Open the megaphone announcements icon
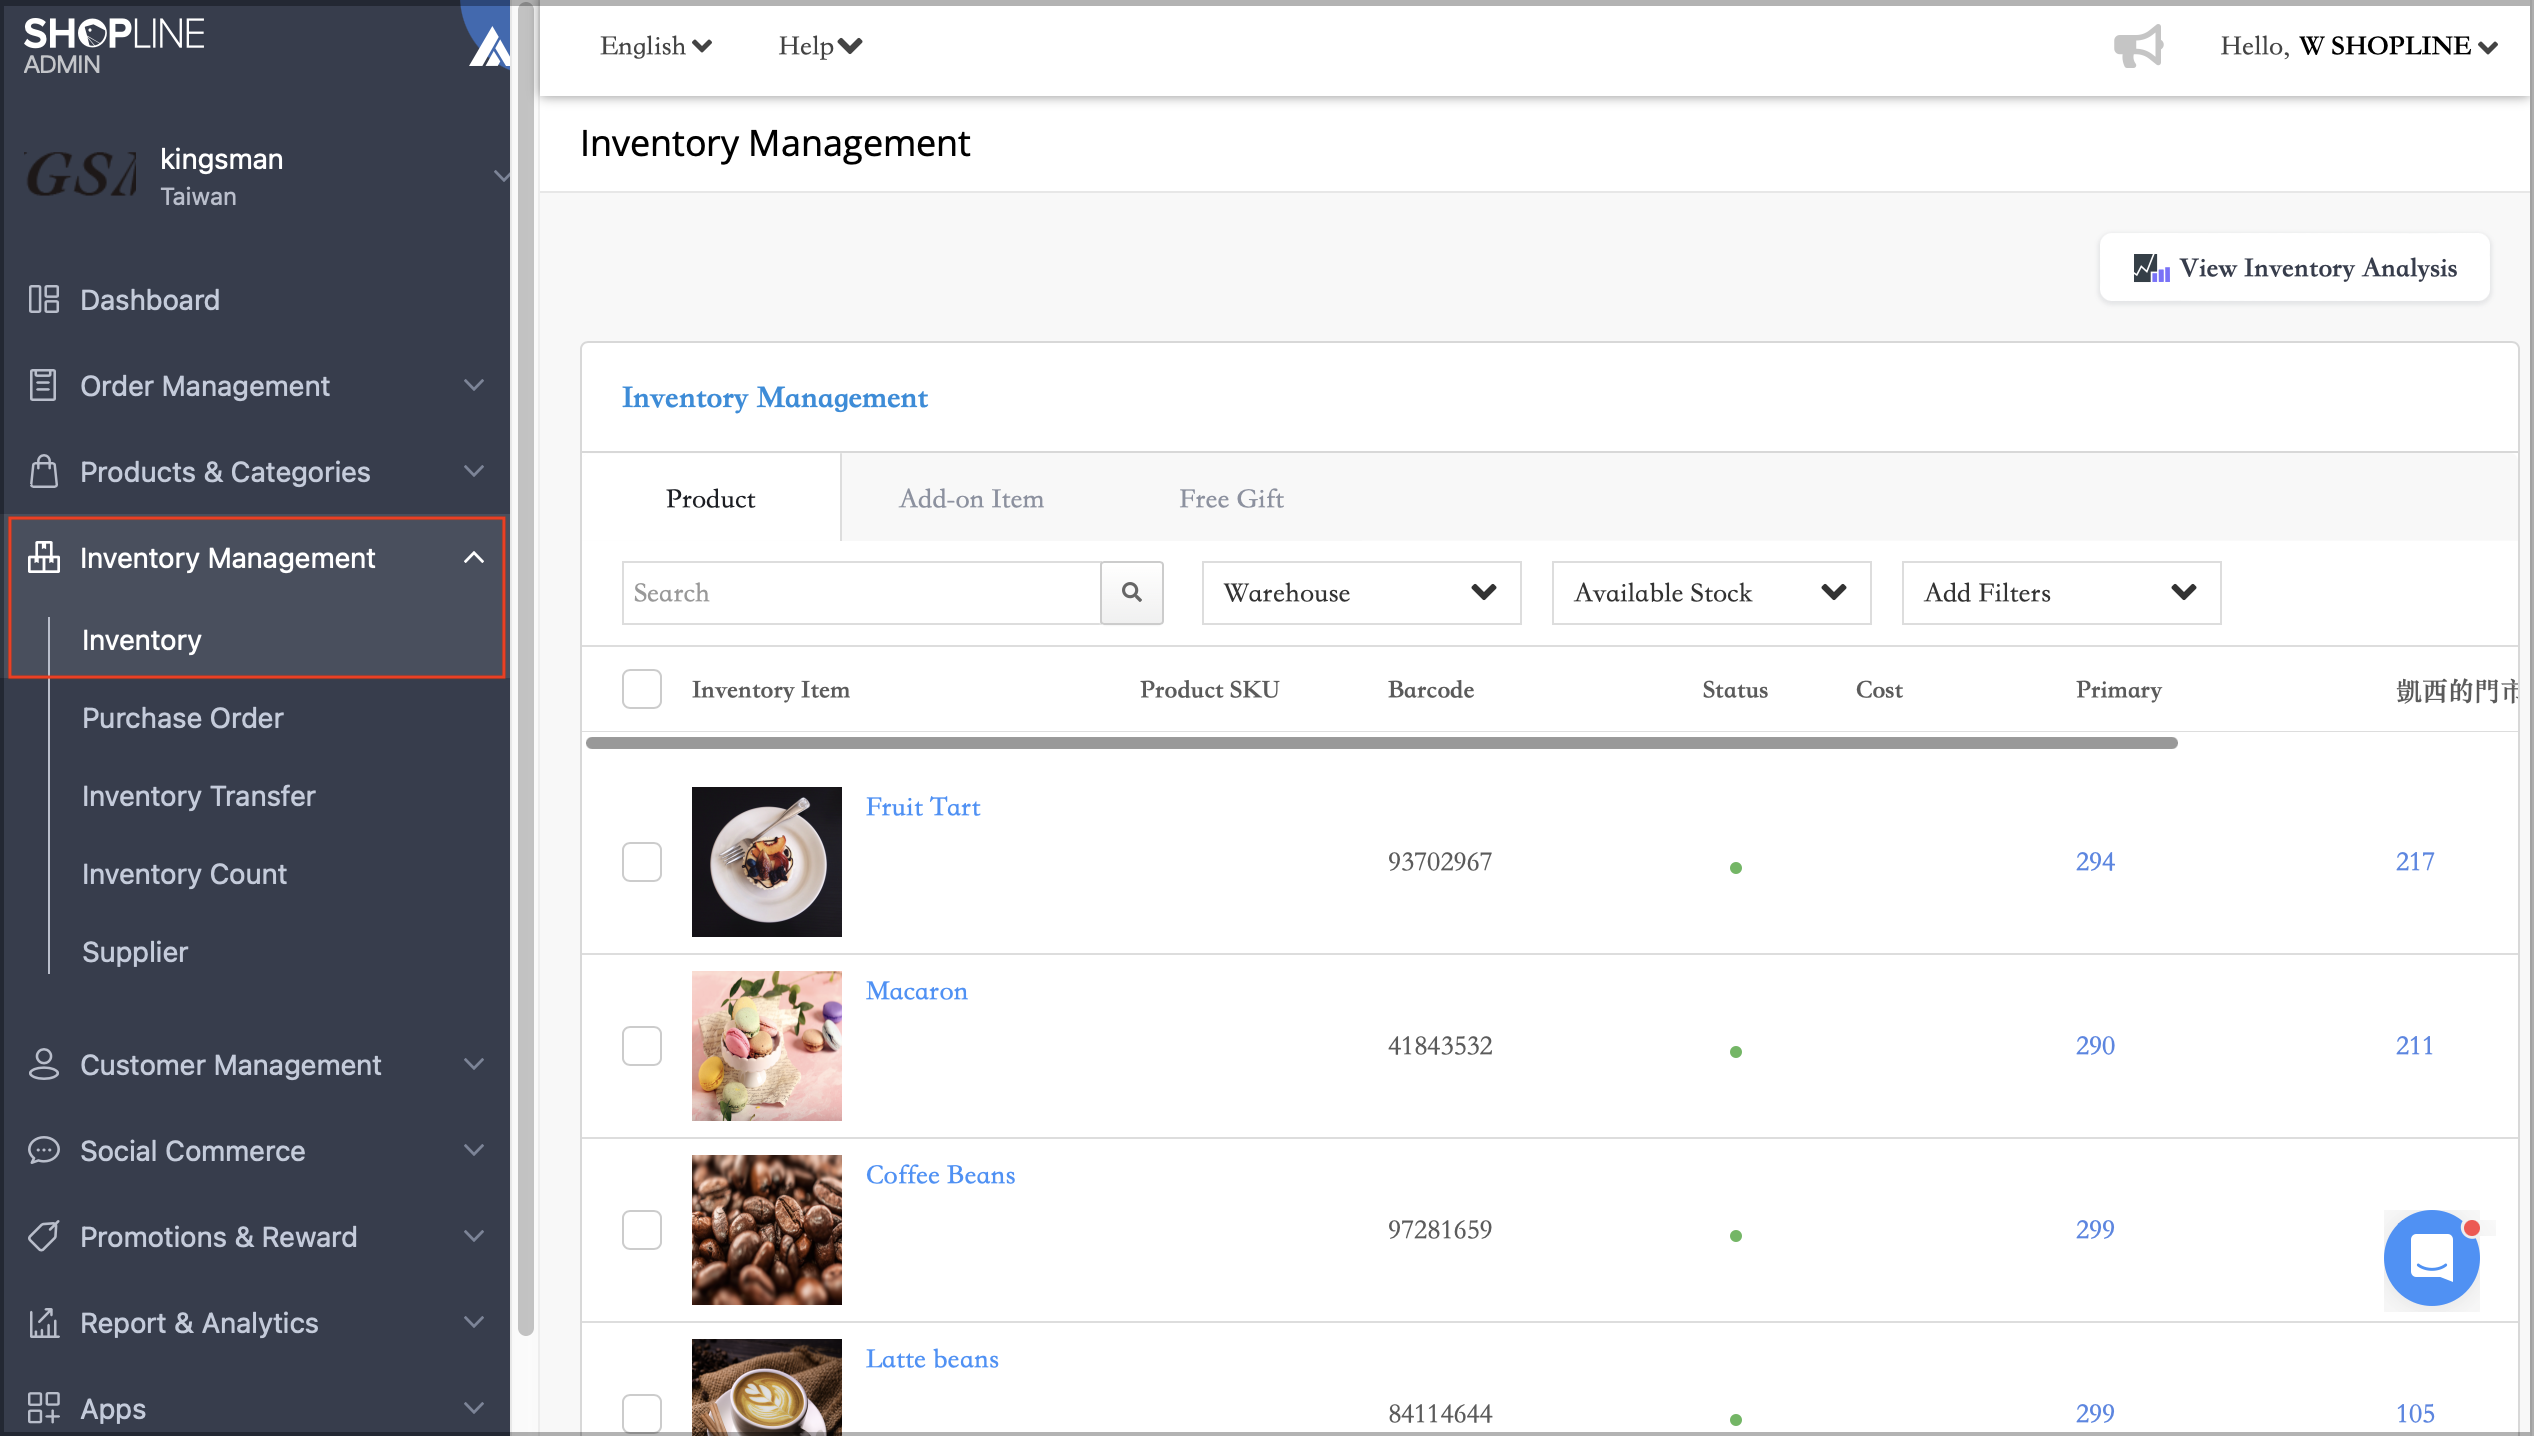This screenshot has height=1436, width=2534. click(2138, 46)
